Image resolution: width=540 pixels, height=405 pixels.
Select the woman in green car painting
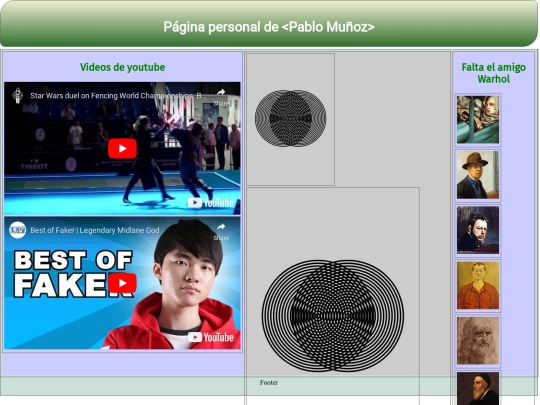point(478,120)
